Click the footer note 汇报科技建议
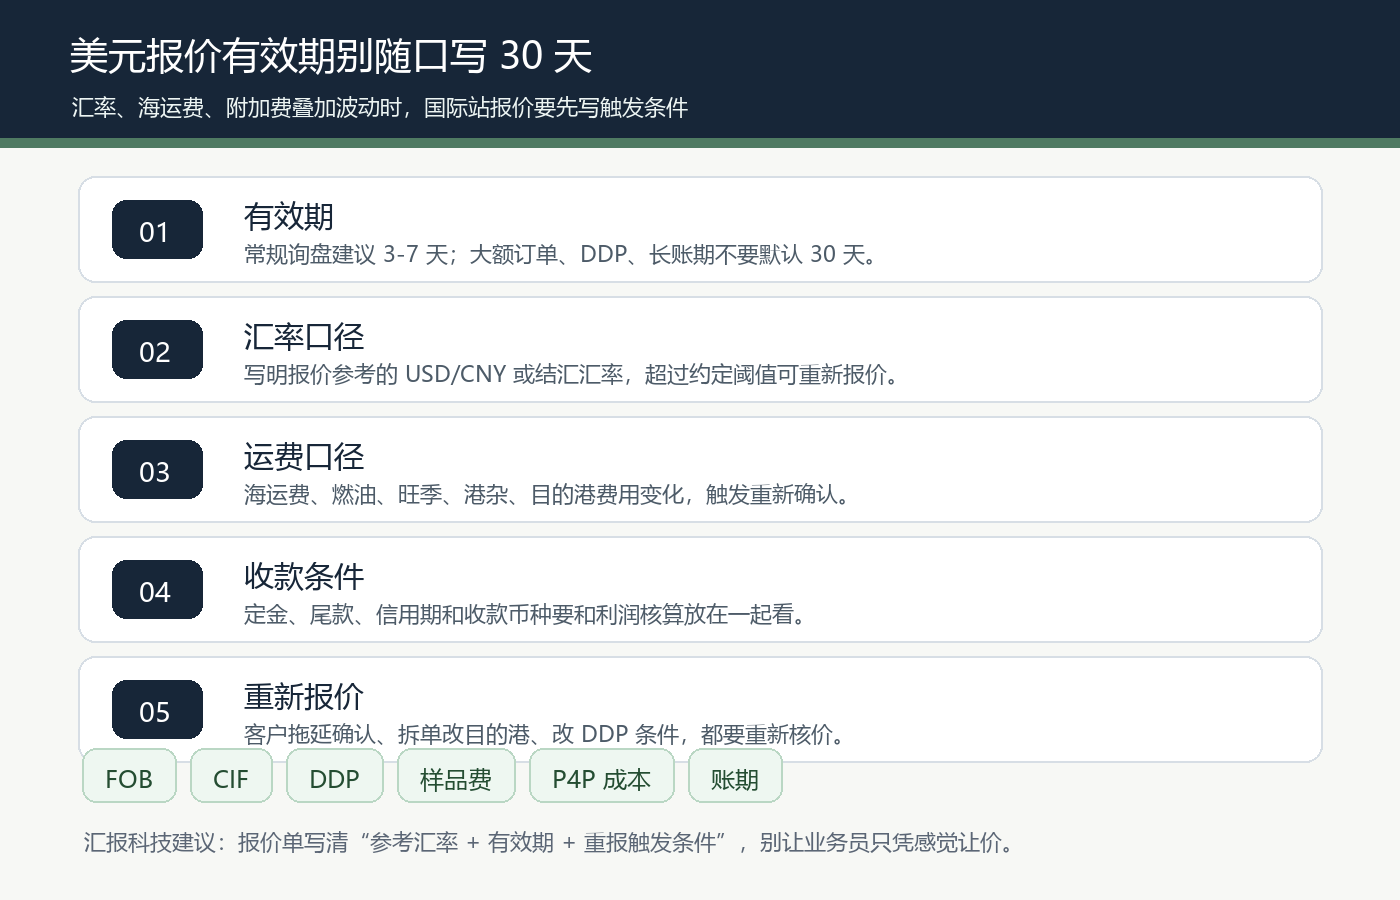Screen dimensions: 1400x900 [x=549, y=842]
